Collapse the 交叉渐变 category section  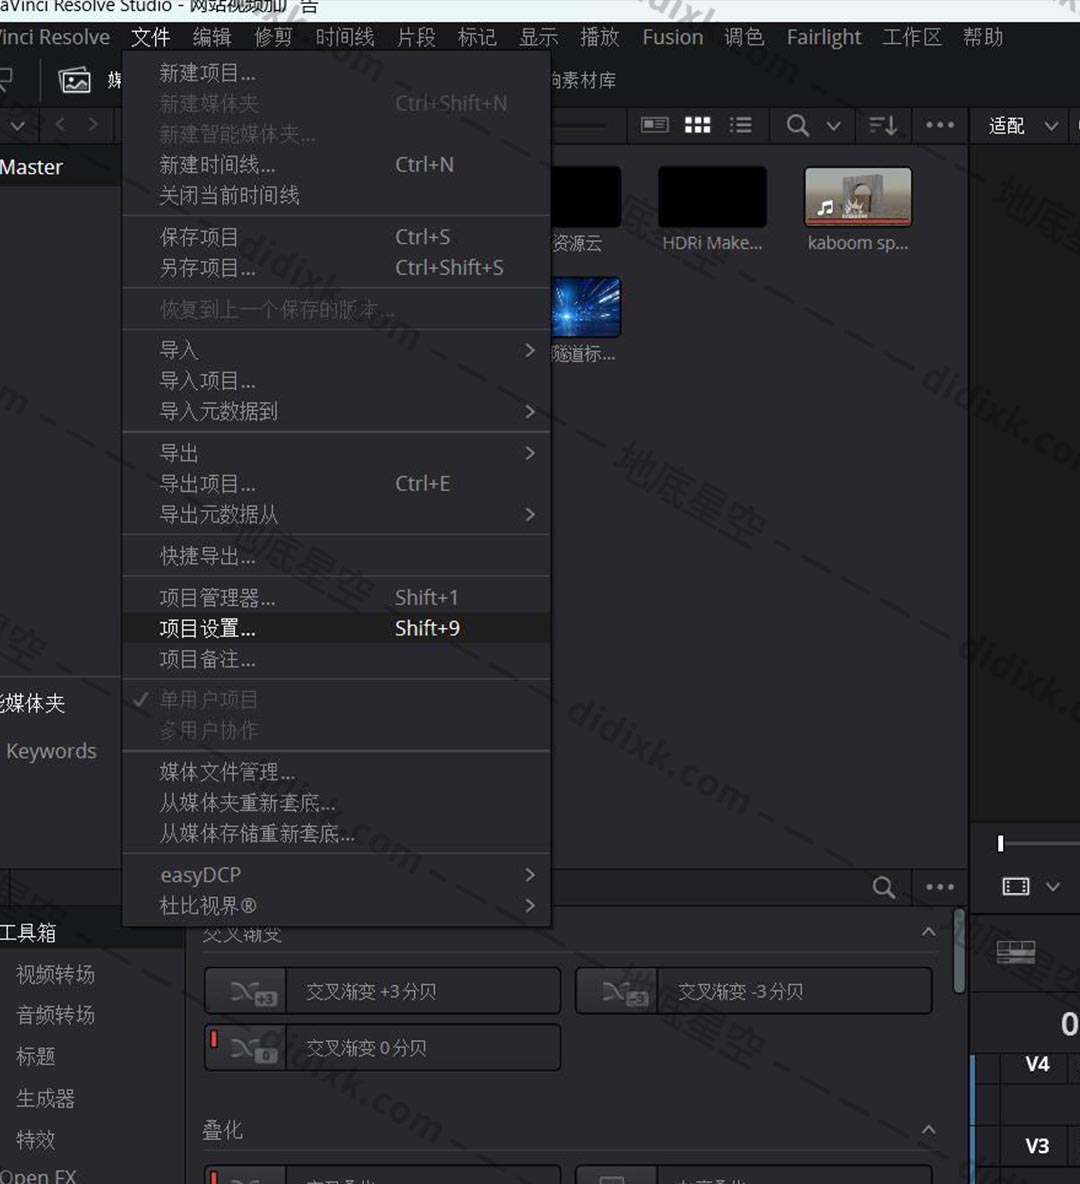click(928, 932)
